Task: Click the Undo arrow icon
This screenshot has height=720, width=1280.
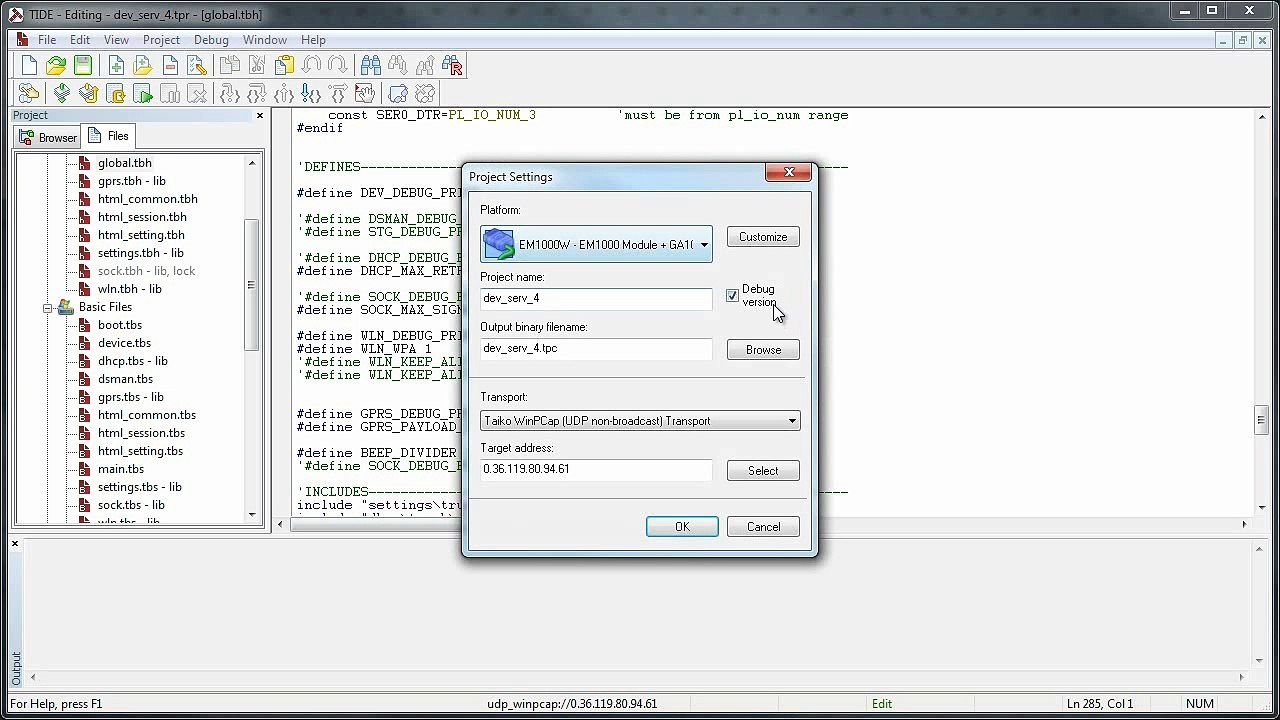Action: coord(311,66)
